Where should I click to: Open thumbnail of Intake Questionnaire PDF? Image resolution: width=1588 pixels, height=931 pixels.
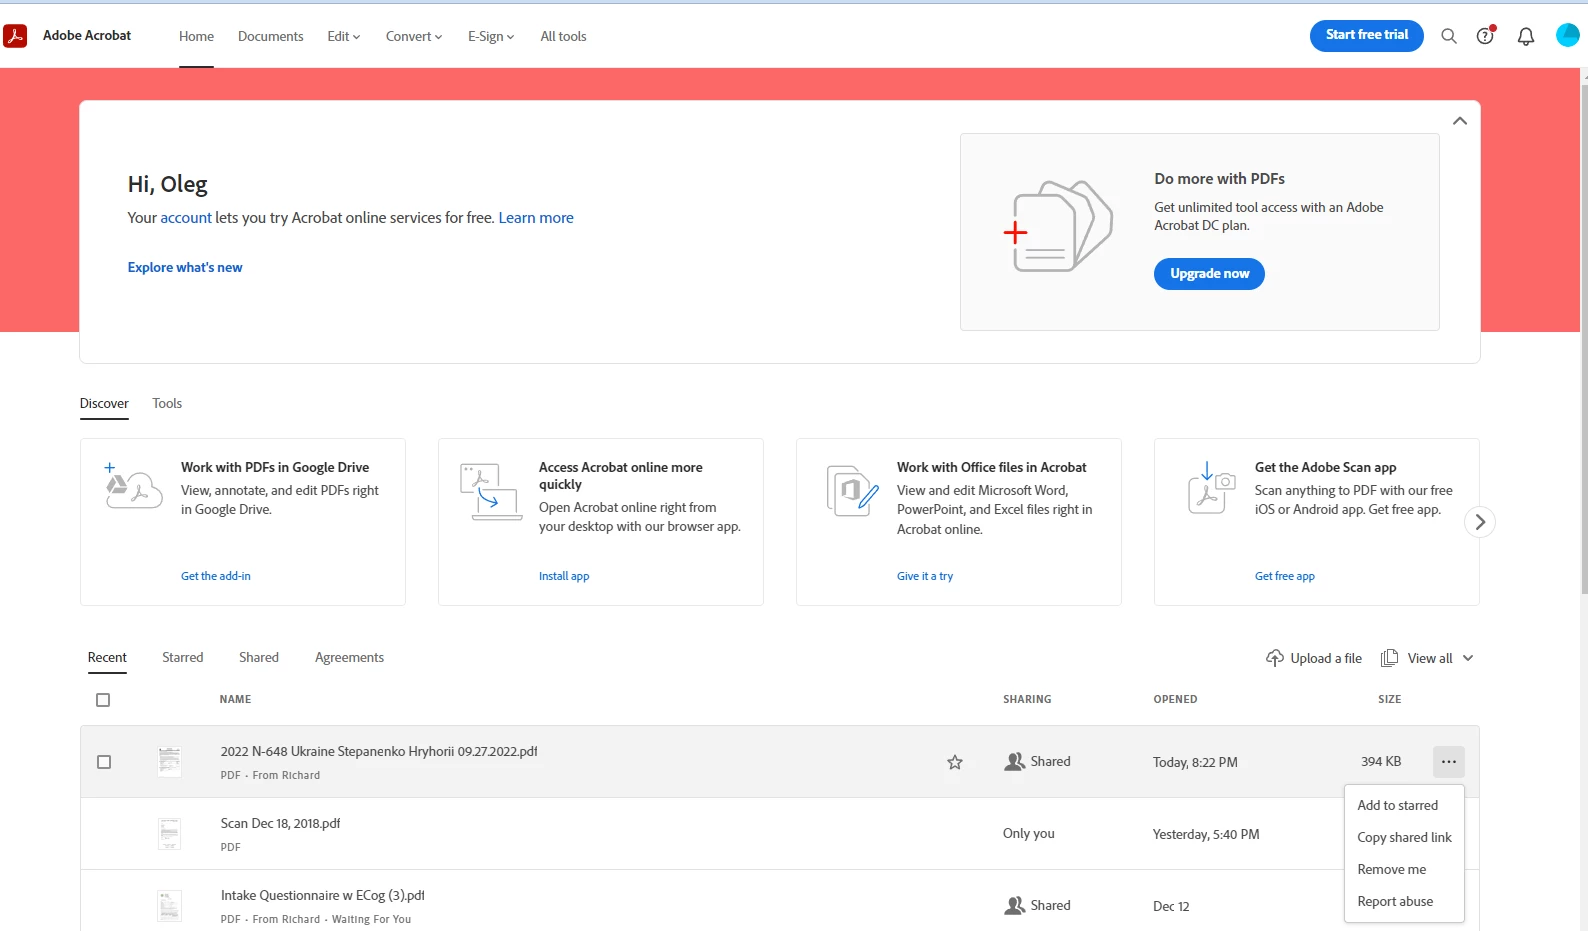(x=170, y=906)
